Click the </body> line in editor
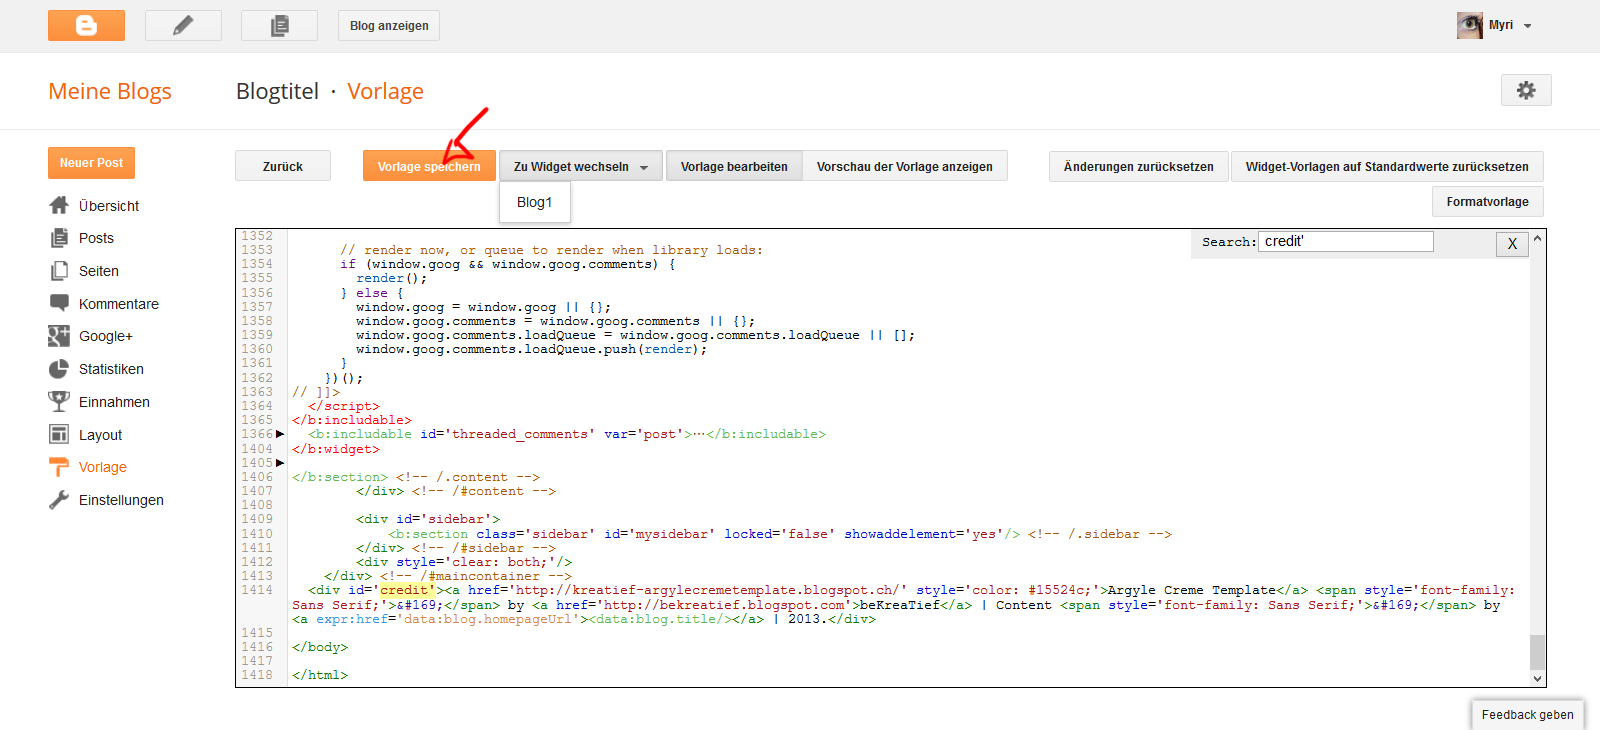The image size is (1600, 730). [x=320, y=647]
